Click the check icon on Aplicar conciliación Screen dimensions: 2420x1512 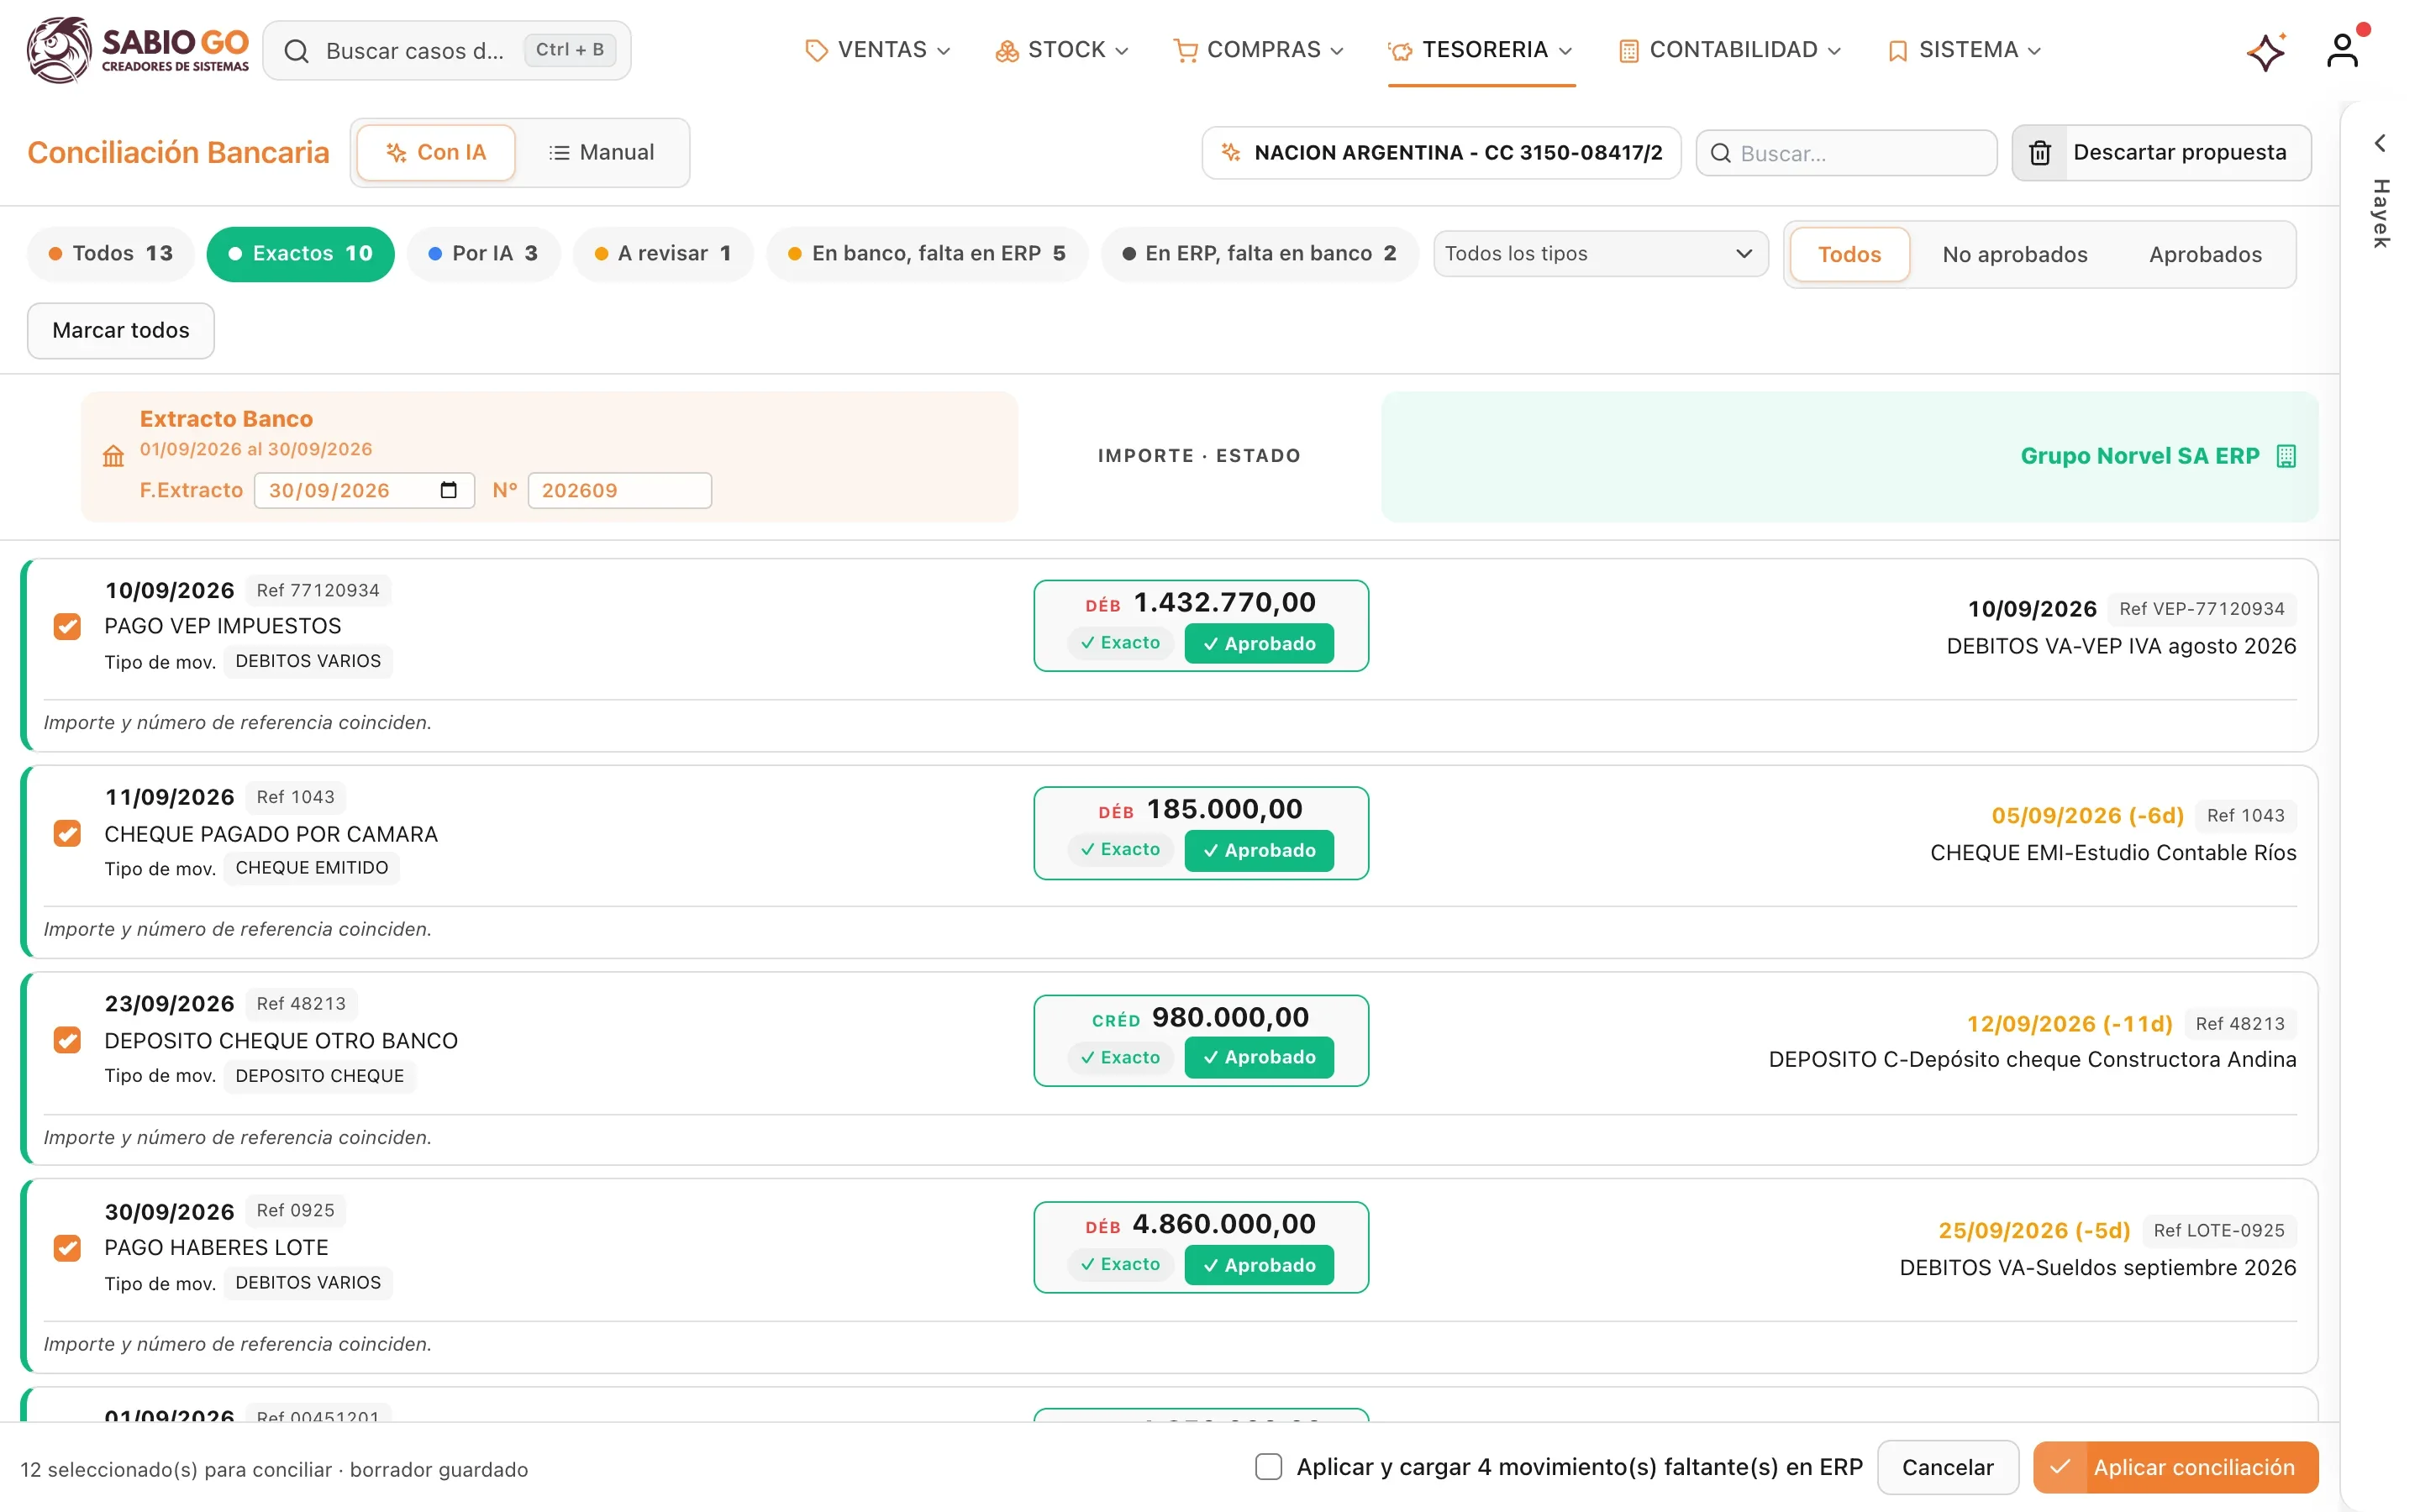click(x=2060, y=1467)
